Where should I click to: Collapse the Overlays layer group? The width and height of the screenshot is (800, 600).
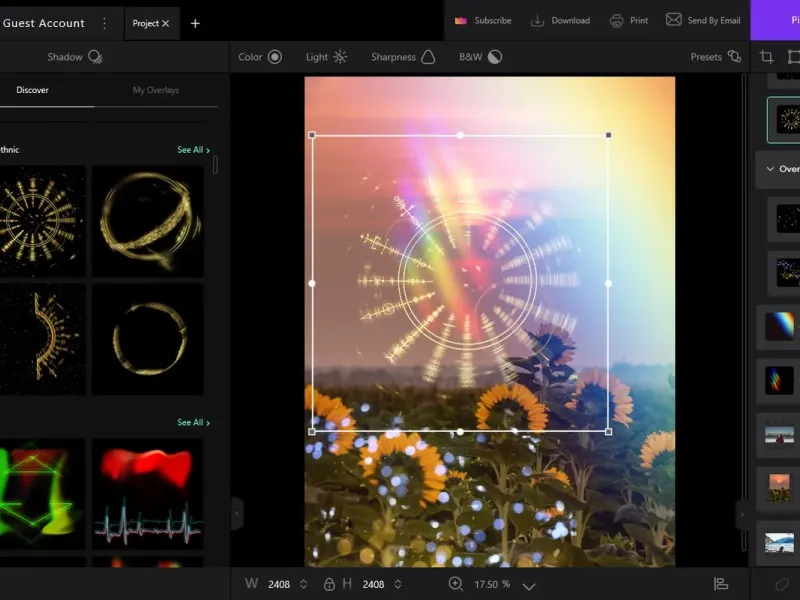[x=768, y=169]
